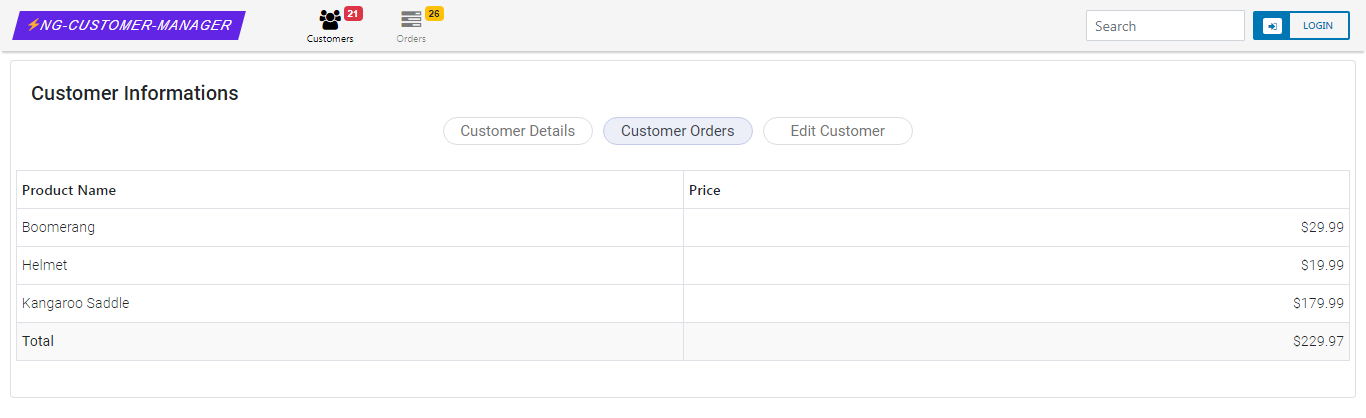
Task: Open the Edit Customer tab
Action: tap(838, 131)
